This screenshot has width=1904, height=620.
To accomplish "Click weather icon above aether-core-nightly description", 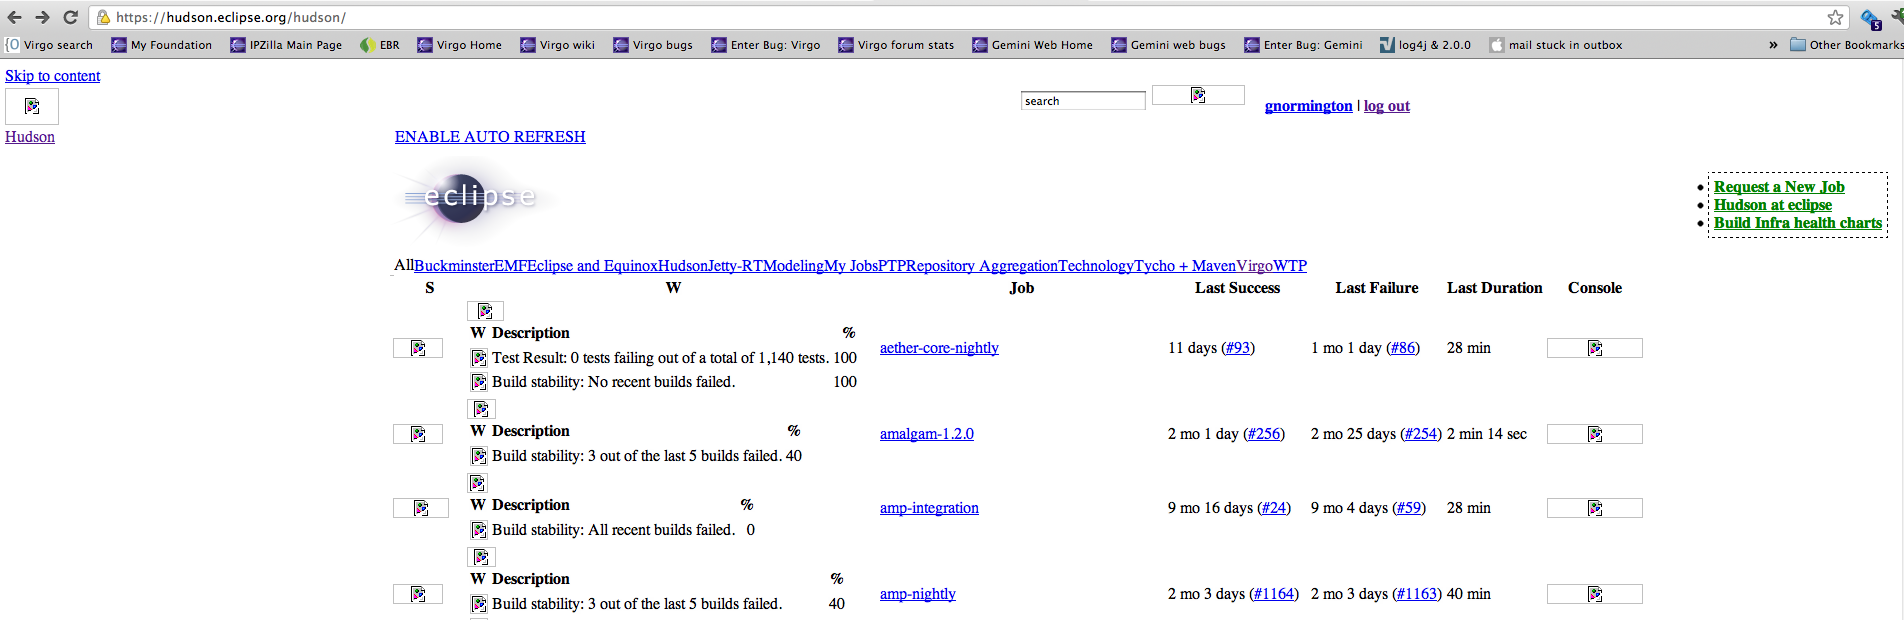I will [x=485, y=311].
